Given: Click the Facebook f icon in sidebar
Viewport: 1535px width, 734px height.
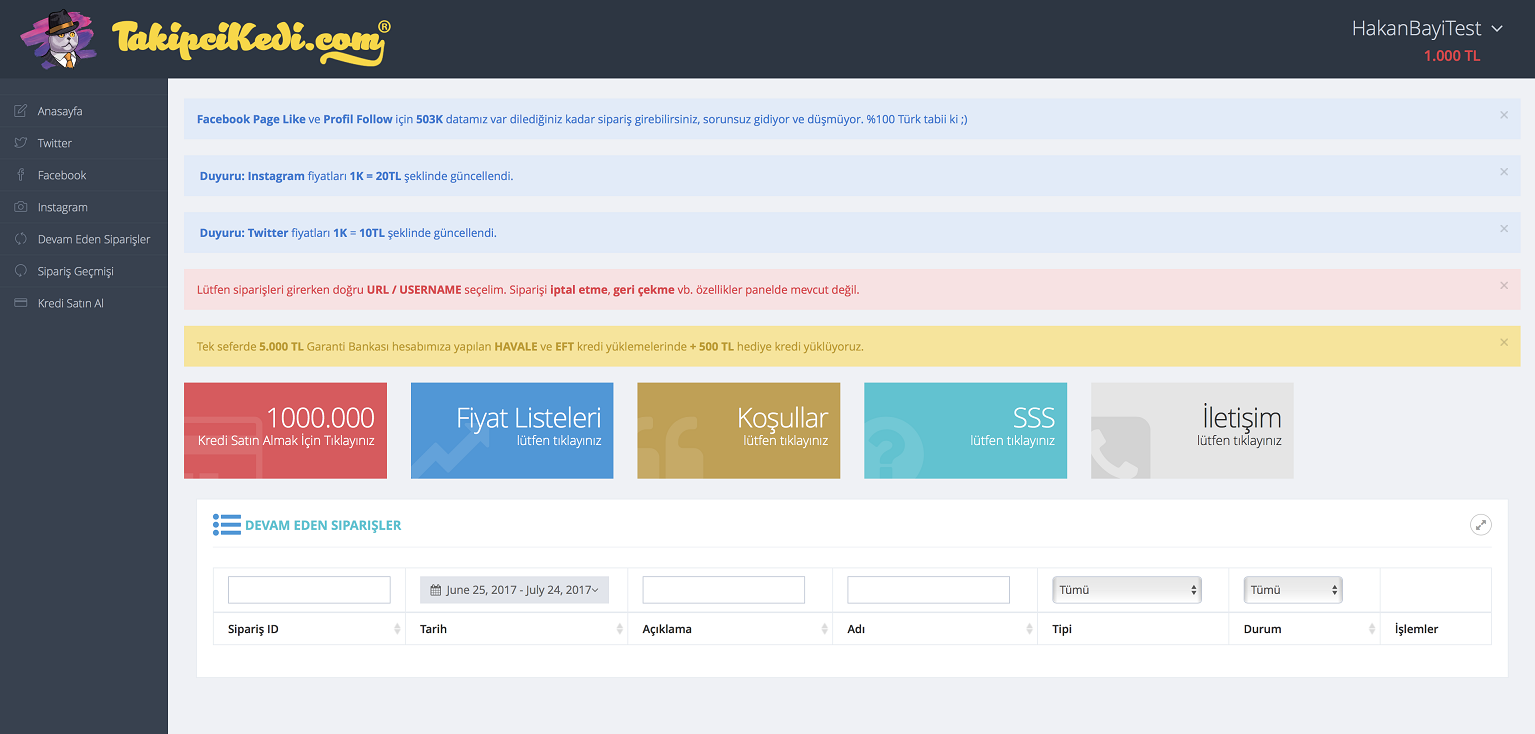Looking at the screenshot, I should coord(20,175).
